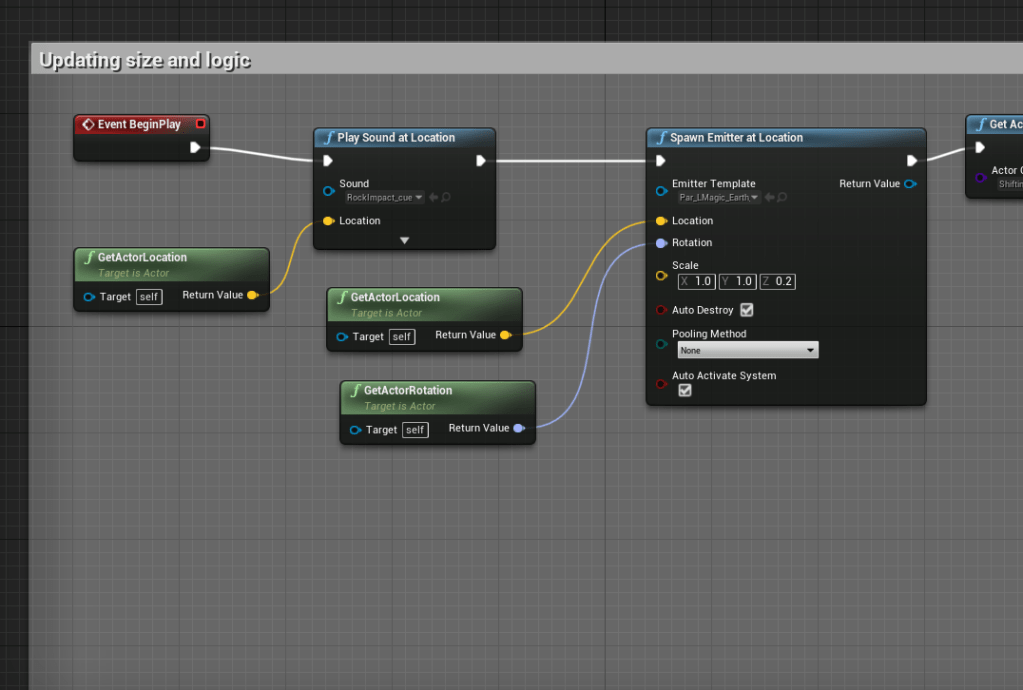1023x690 pixels.
Task: Click the Scale X value field
Action: (x=697, y=282)
